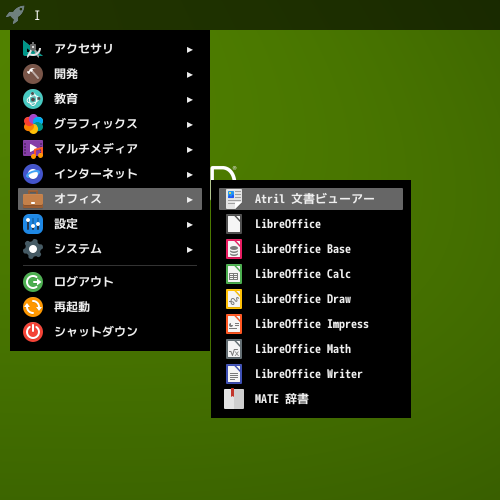Click the Atril document viewer icon
500x500 pixels.
234,199
